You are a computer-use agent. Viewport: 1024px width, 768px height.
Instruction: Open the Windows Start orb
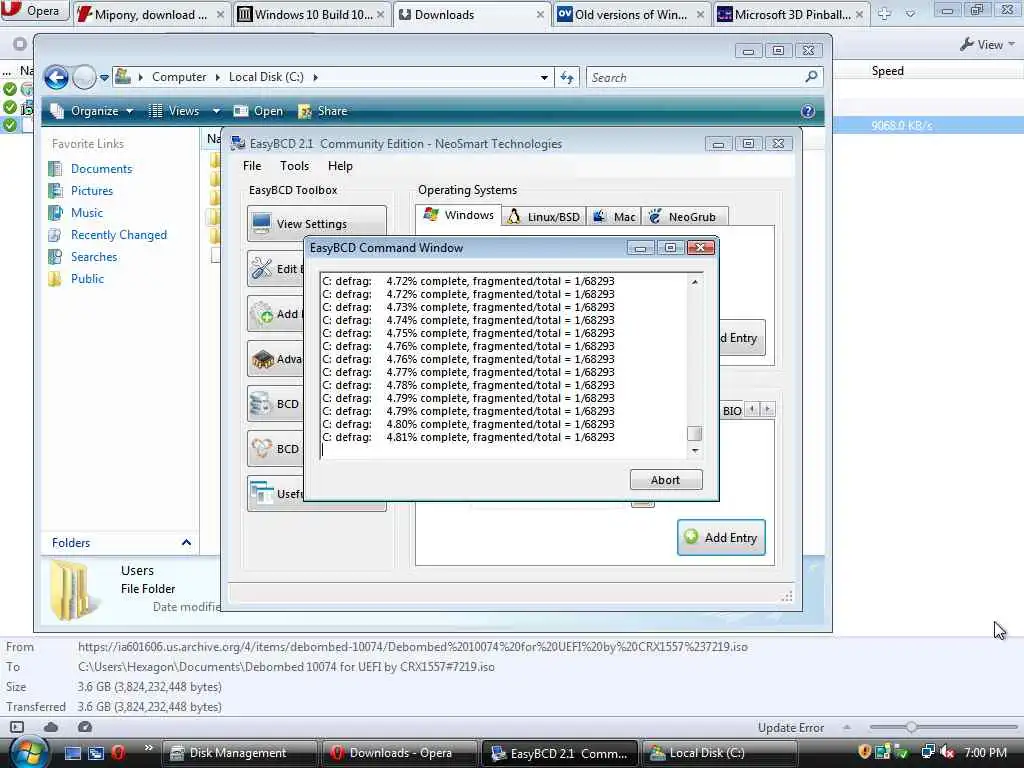pos(28,753)
